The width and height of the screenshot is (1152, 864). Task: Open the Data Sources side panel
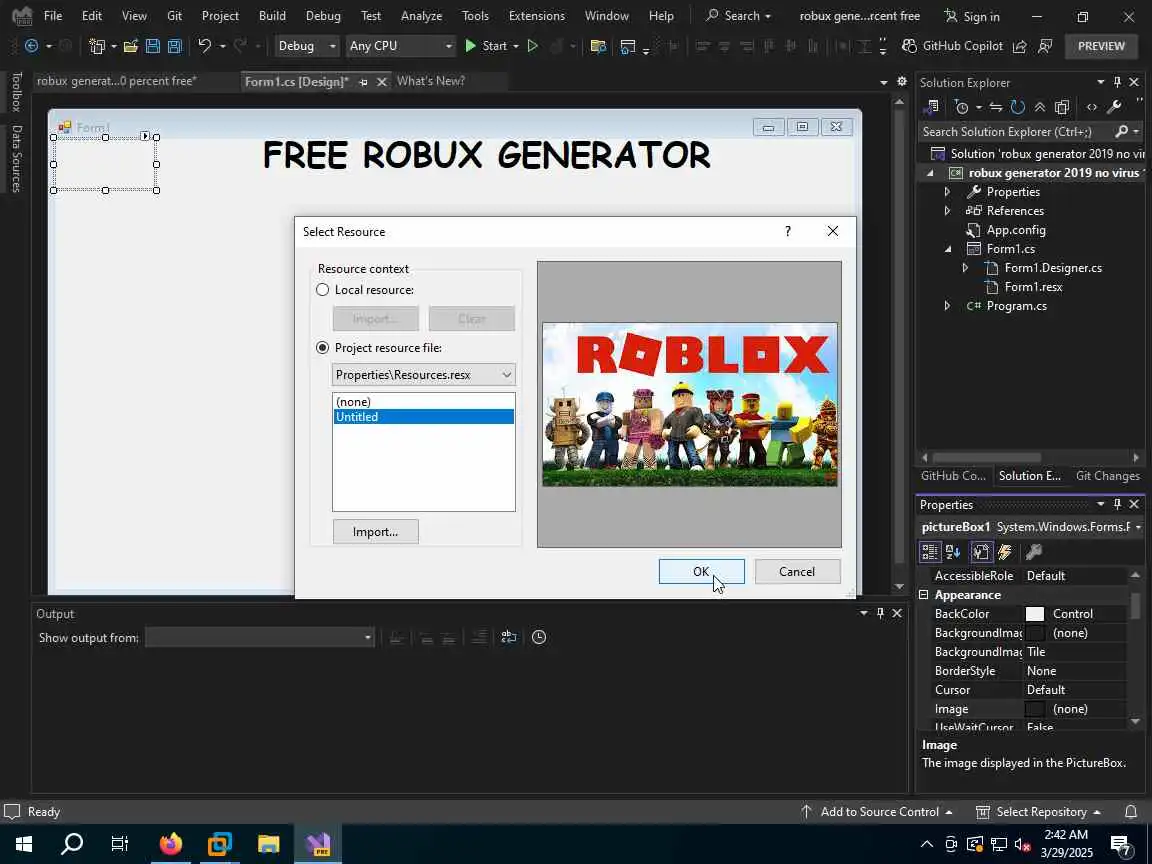(16, 158)
